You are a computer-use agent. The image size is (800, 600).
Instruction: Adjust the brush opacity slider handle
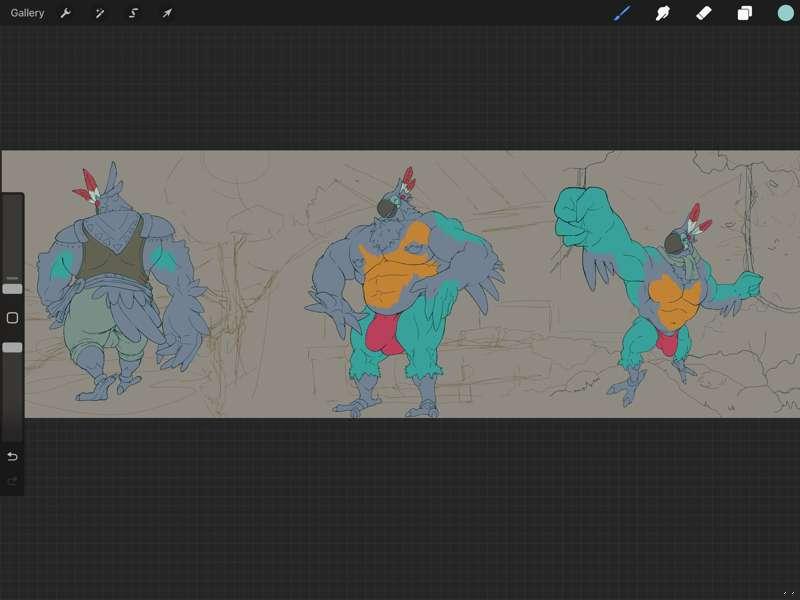click(x=12, y=347)
